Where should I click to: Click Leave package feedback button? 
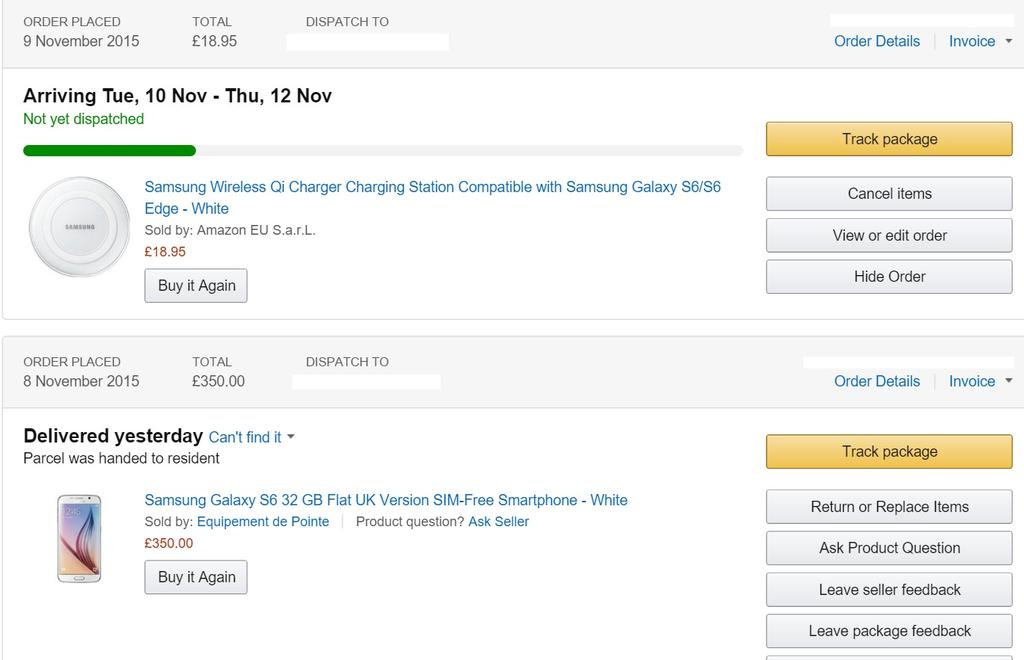pyautogui.click(x=889, y=631)
